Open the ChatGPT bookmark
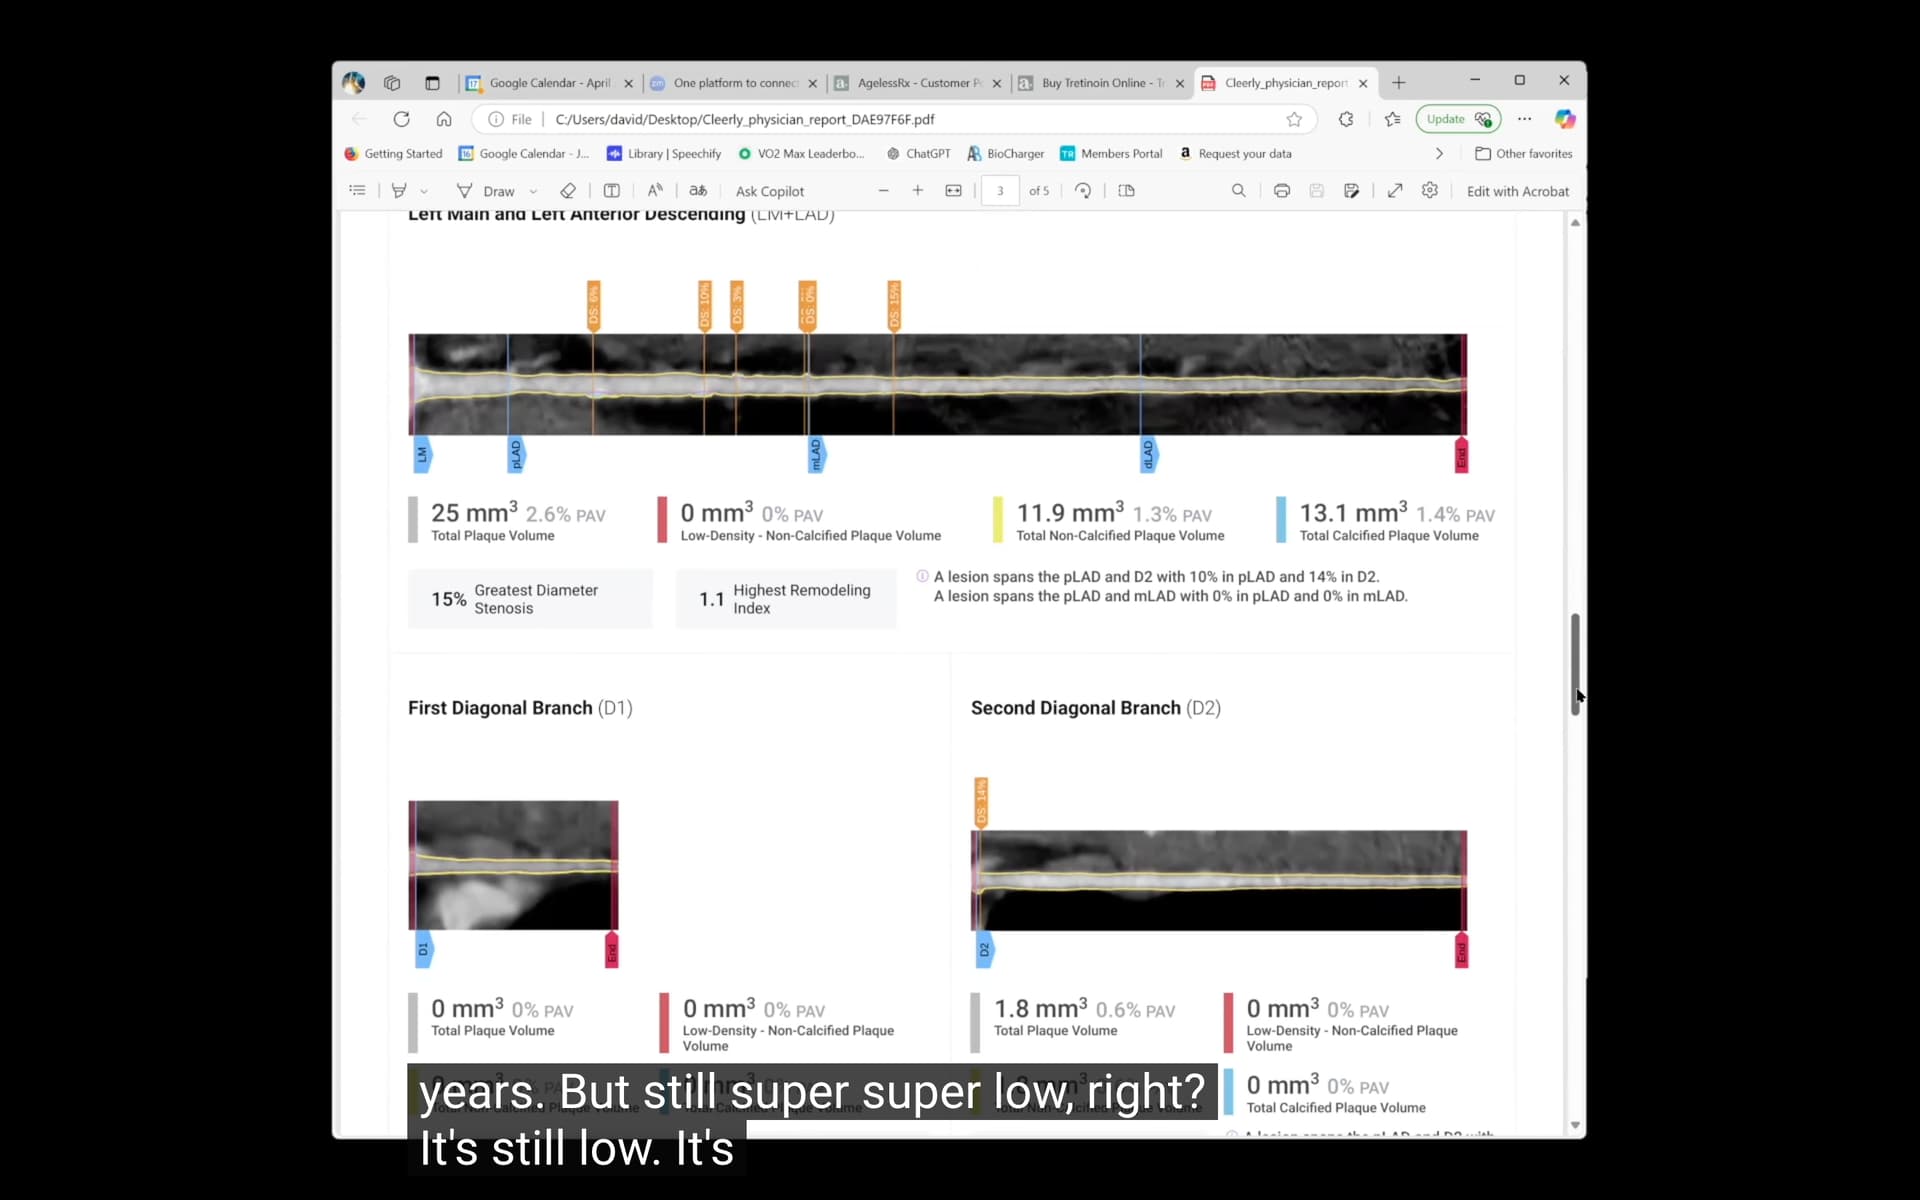This screenshot has height=1200, width=1920. (918, 153)
